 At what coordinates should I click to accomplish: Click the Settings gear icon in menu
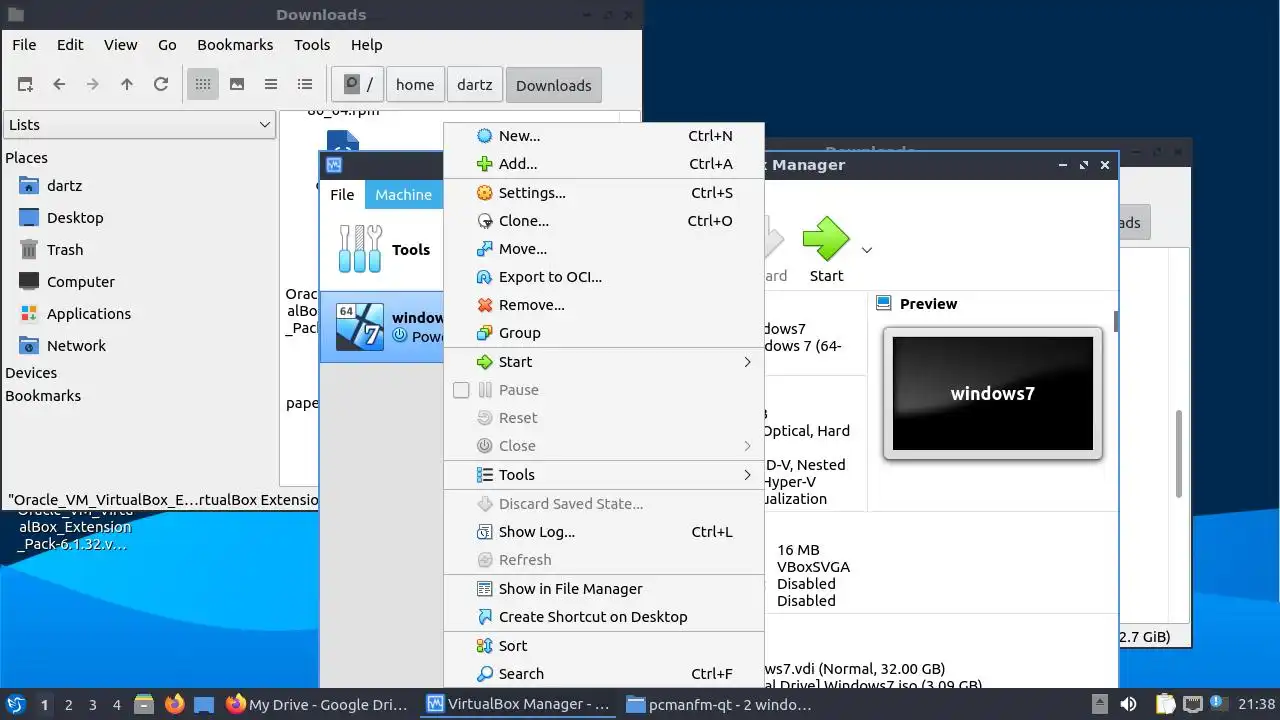(x=484, y=193)
